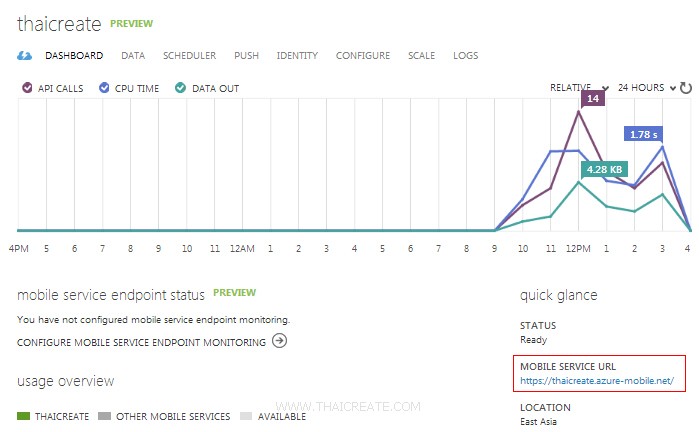The width and height of the screenshot is (699, 432).
Task: Select the IDENTITY tab
Action: 297,56
